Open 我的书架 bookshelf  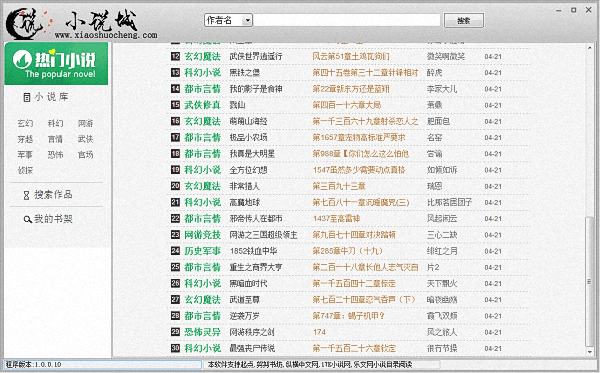[53, 219]
